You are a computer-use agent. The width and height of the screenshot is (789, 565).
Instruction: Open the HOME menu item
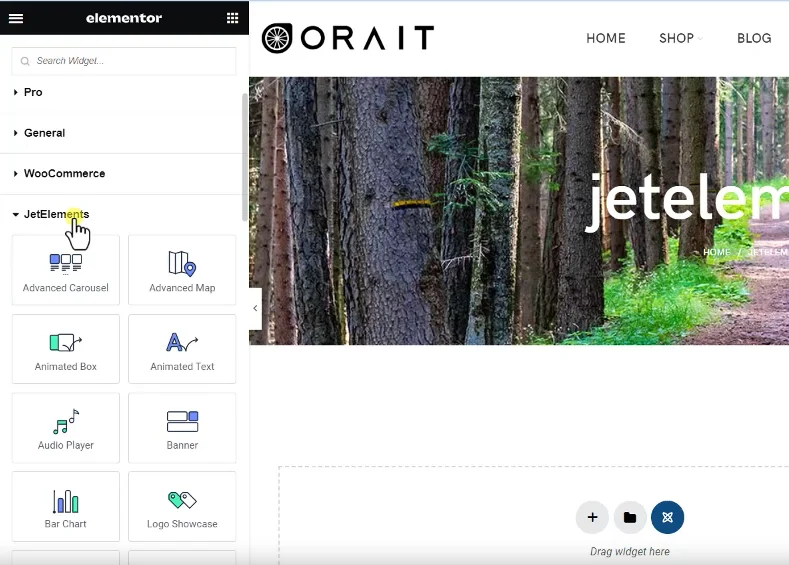[605, 38]
